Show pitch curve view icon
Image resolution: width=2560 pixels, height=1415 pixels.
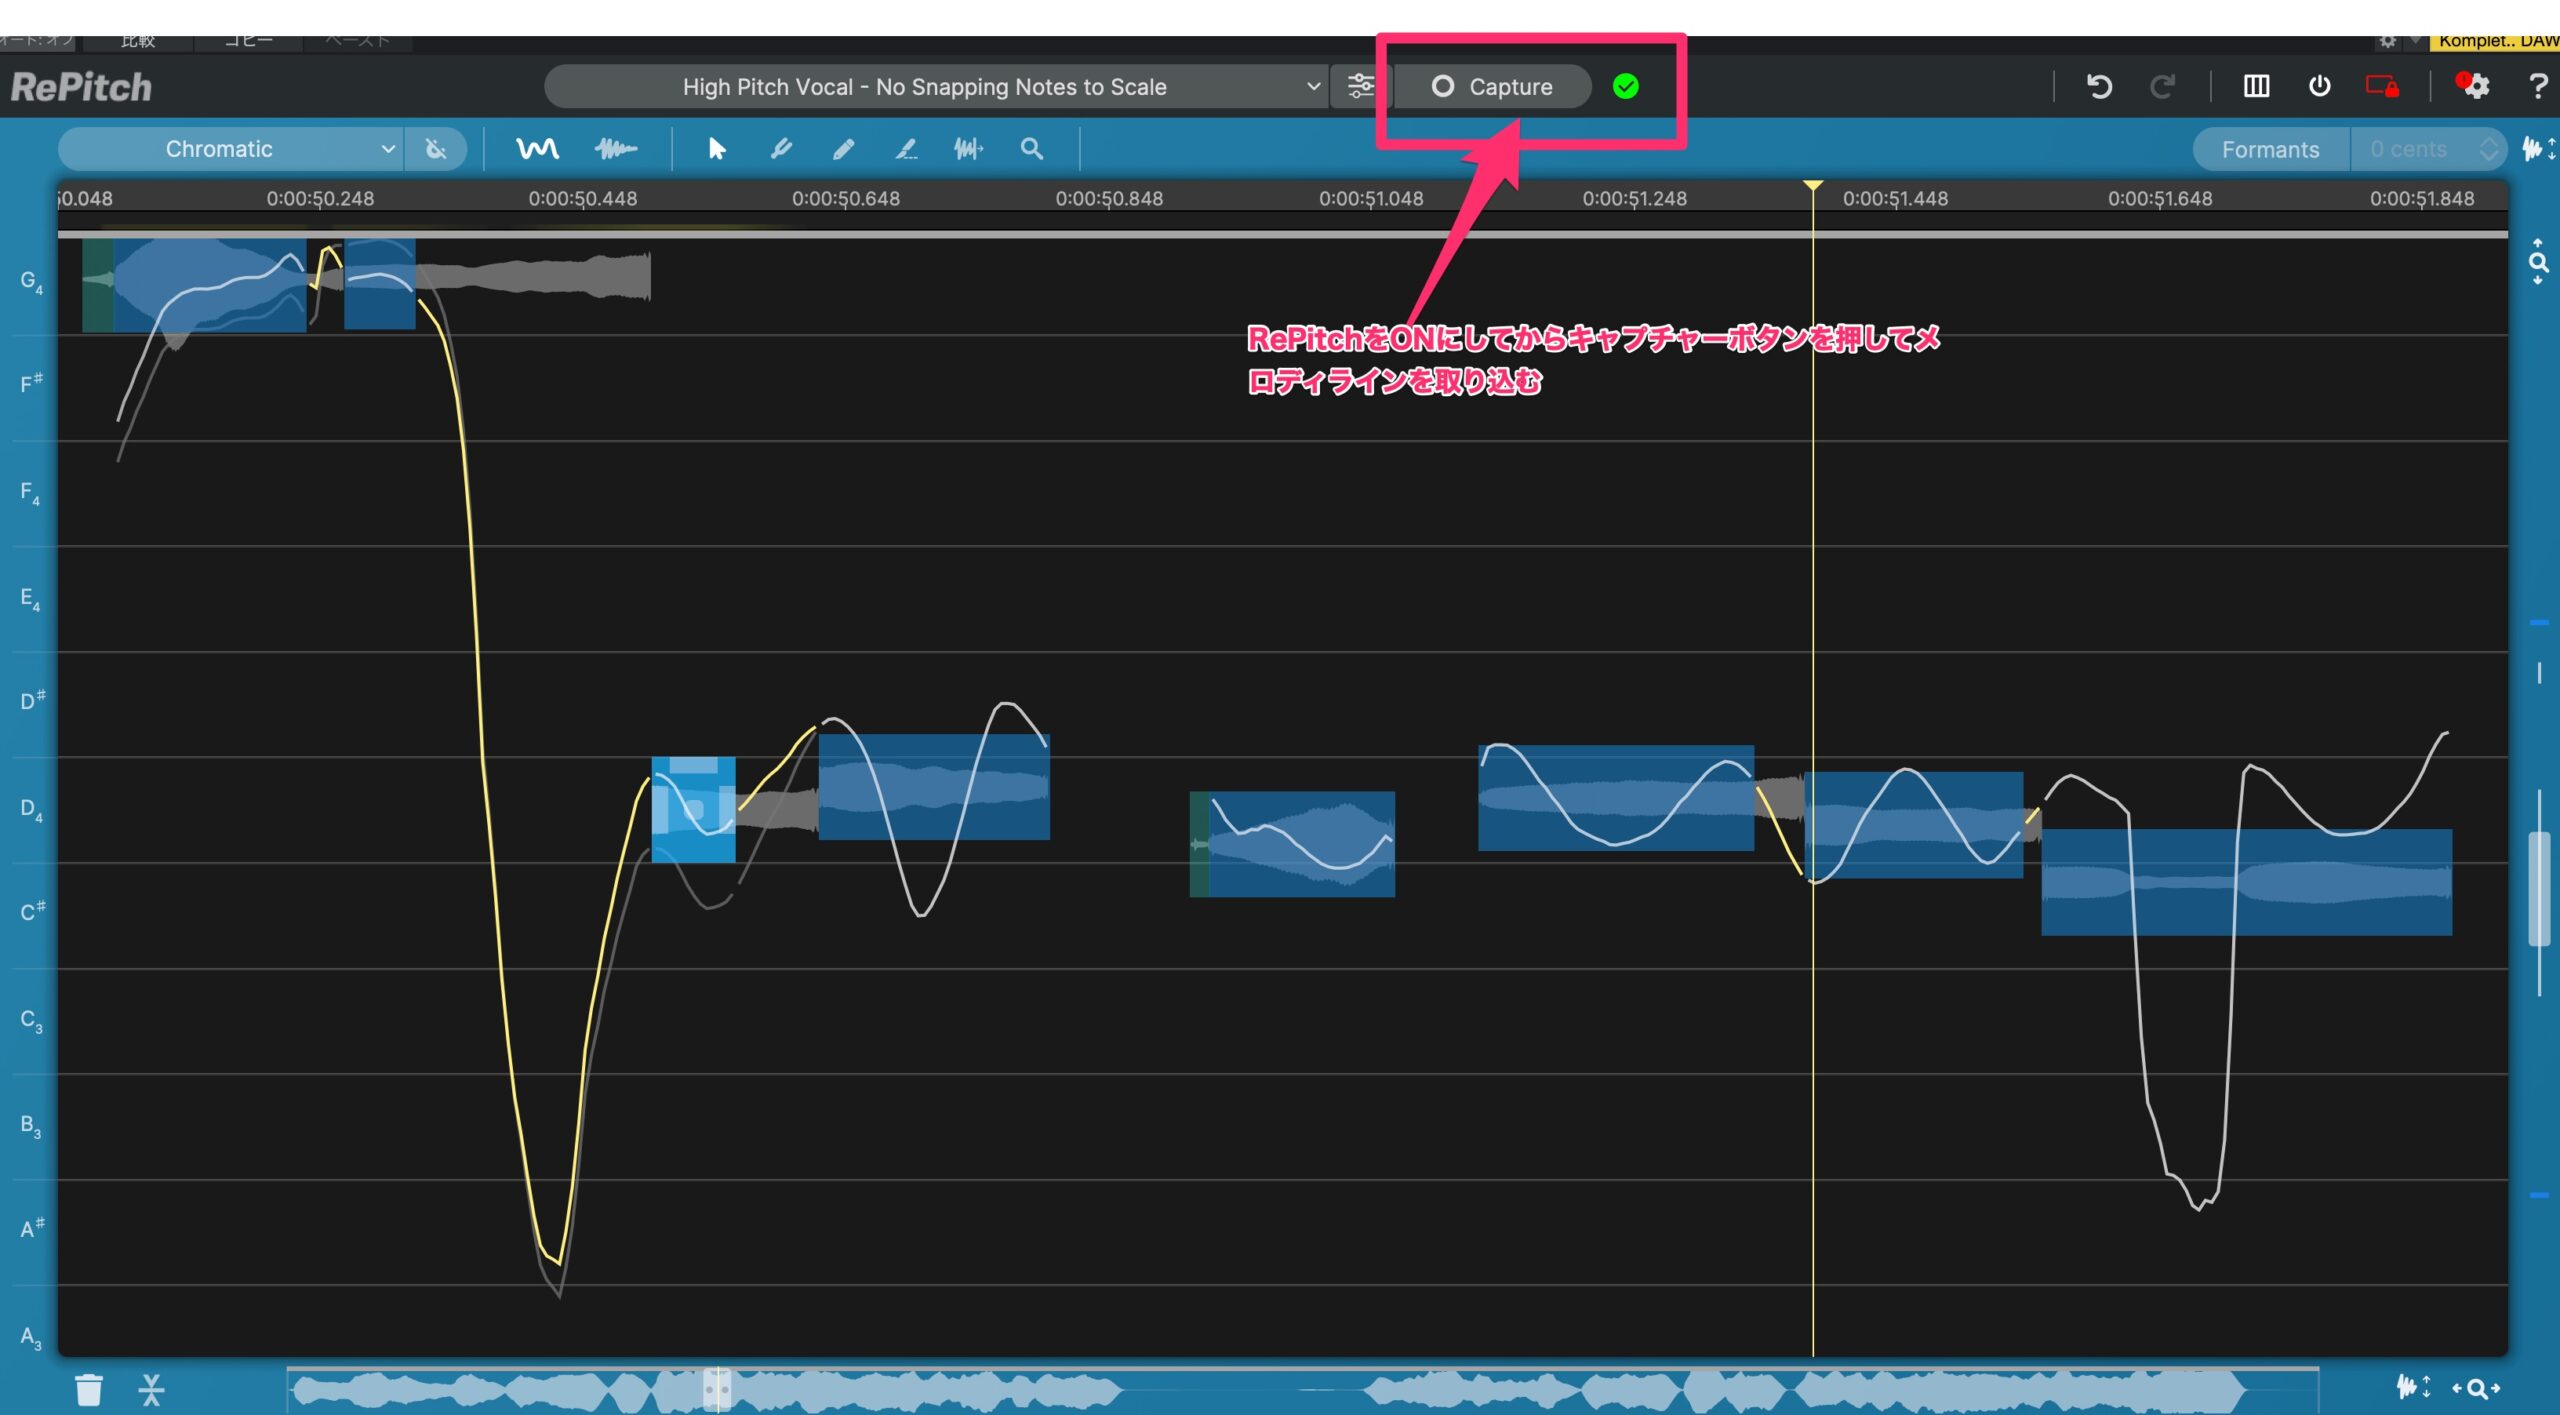pos(537,149)
